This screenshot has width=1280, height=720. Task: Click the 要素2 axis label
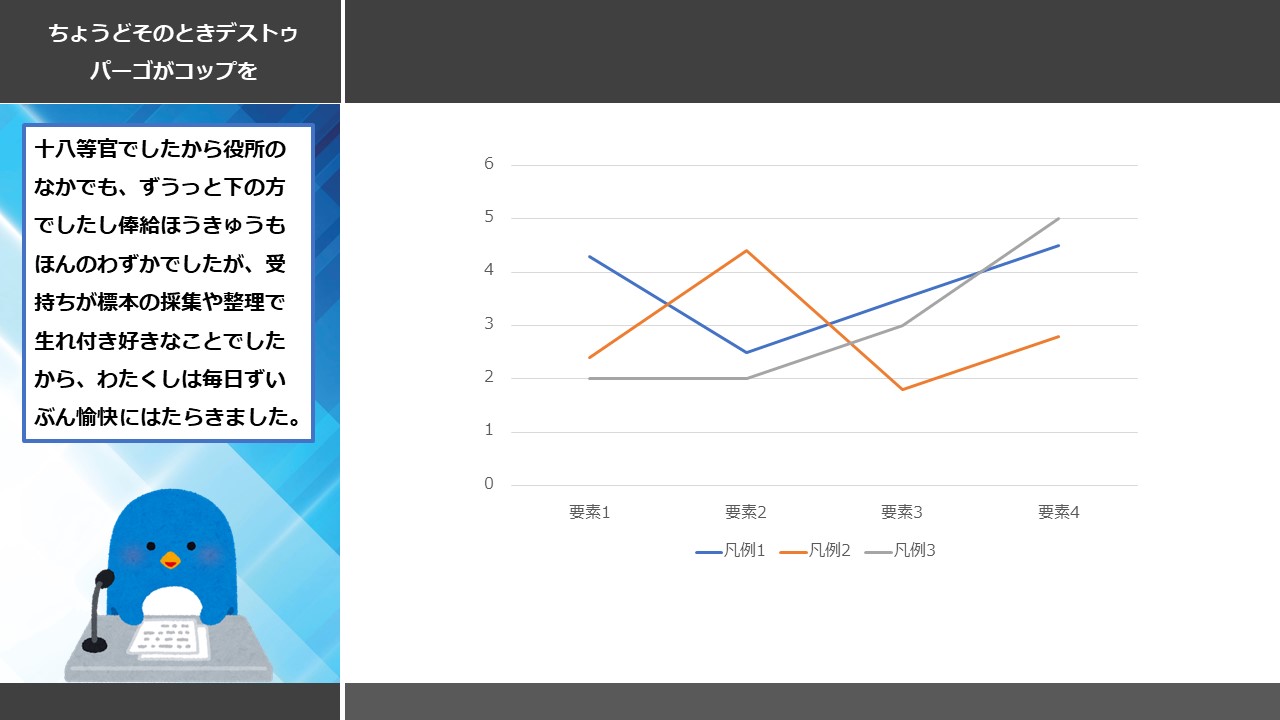746,512
